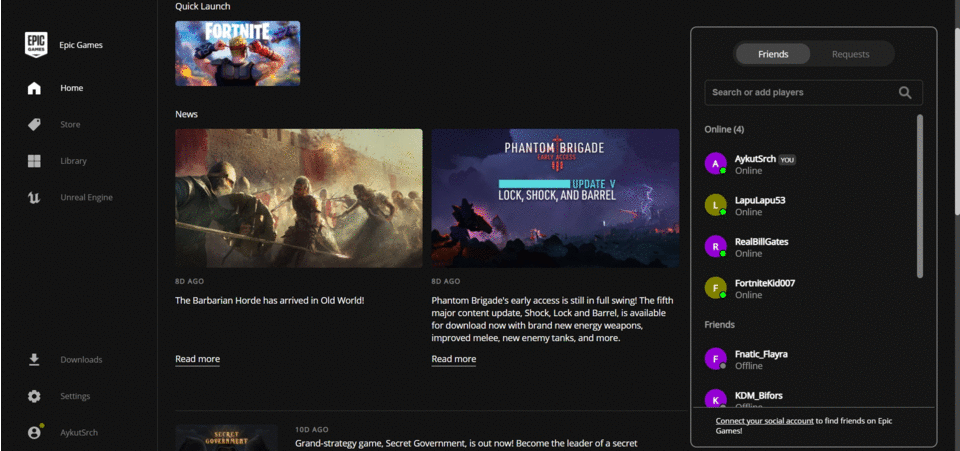Launch Fortnite from Quick Launch thumbnail
This screenshot has height=451, width=960.
click(238, 53)
